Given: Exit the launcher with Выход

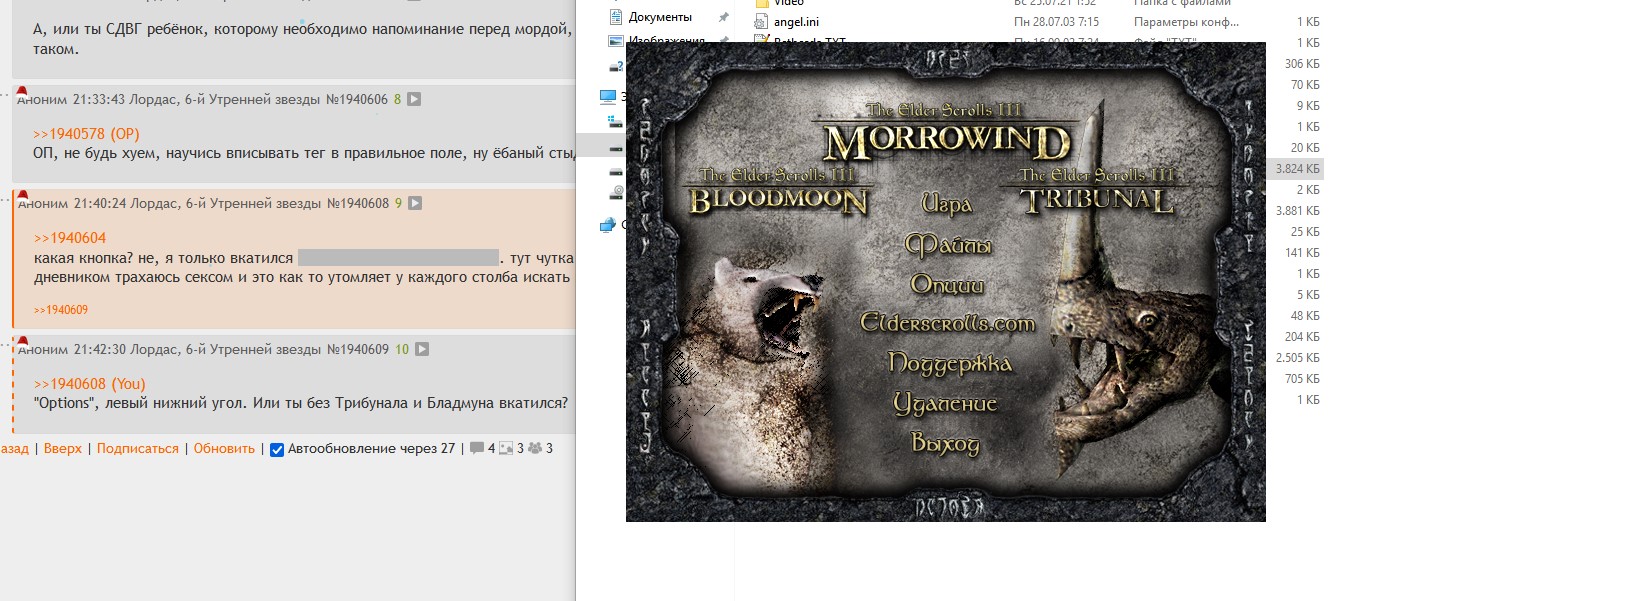Looking at the screenshot, I should [x=945, y=443].
